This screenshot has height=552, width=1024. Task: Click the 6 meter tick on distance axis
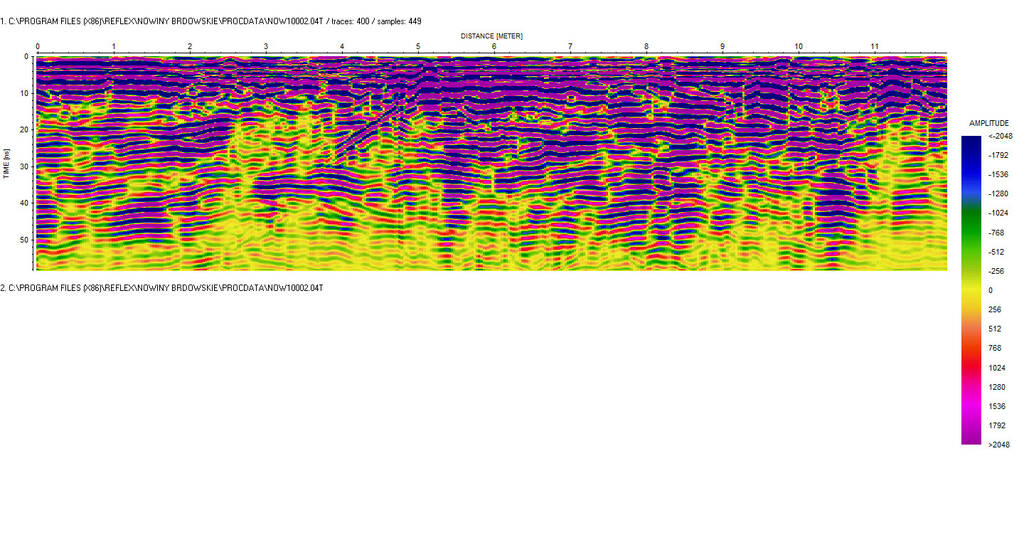click(x=494, y=47)
